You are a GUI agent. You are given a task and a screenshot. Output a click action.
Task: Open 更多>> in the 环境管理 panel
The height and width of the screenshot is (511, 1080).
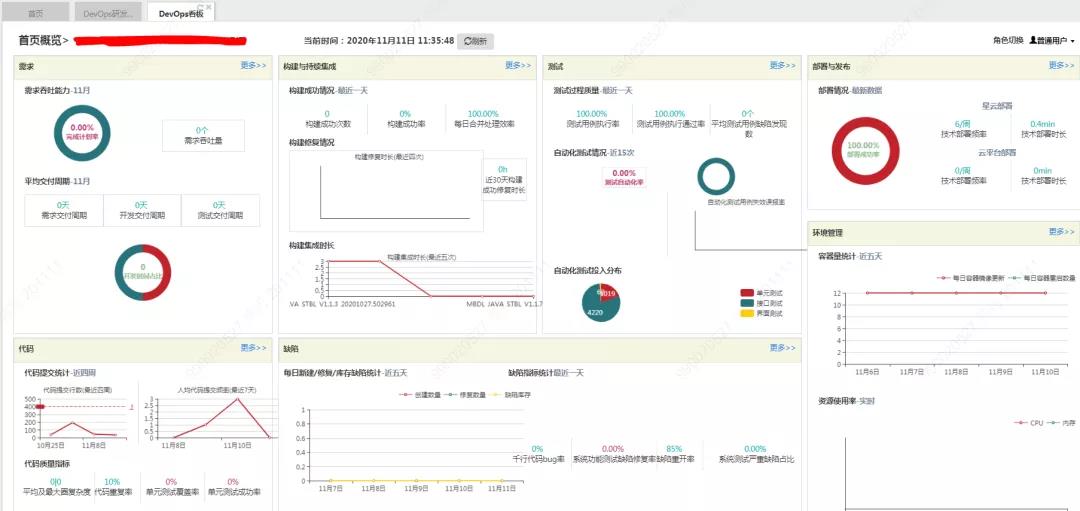pyautogui.click(x=1061, y=232)
